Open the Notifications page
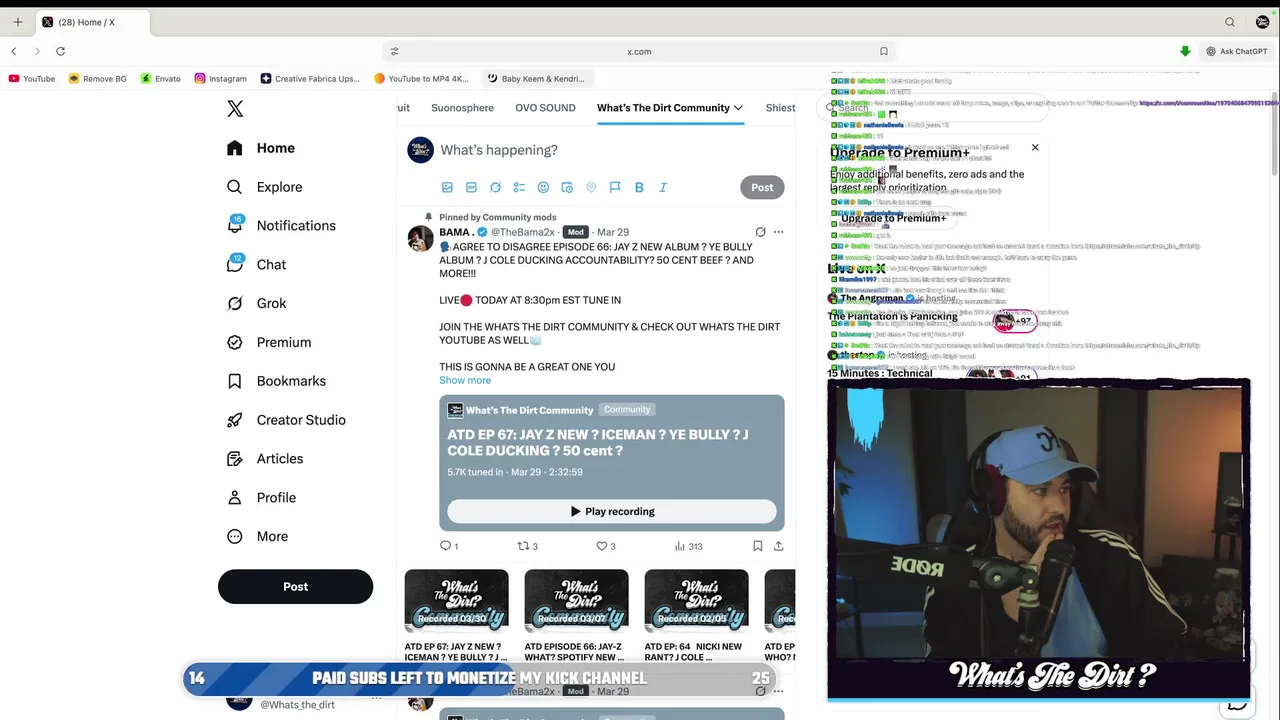This screenshot has width=1280, height=720. tap(280, 226)
